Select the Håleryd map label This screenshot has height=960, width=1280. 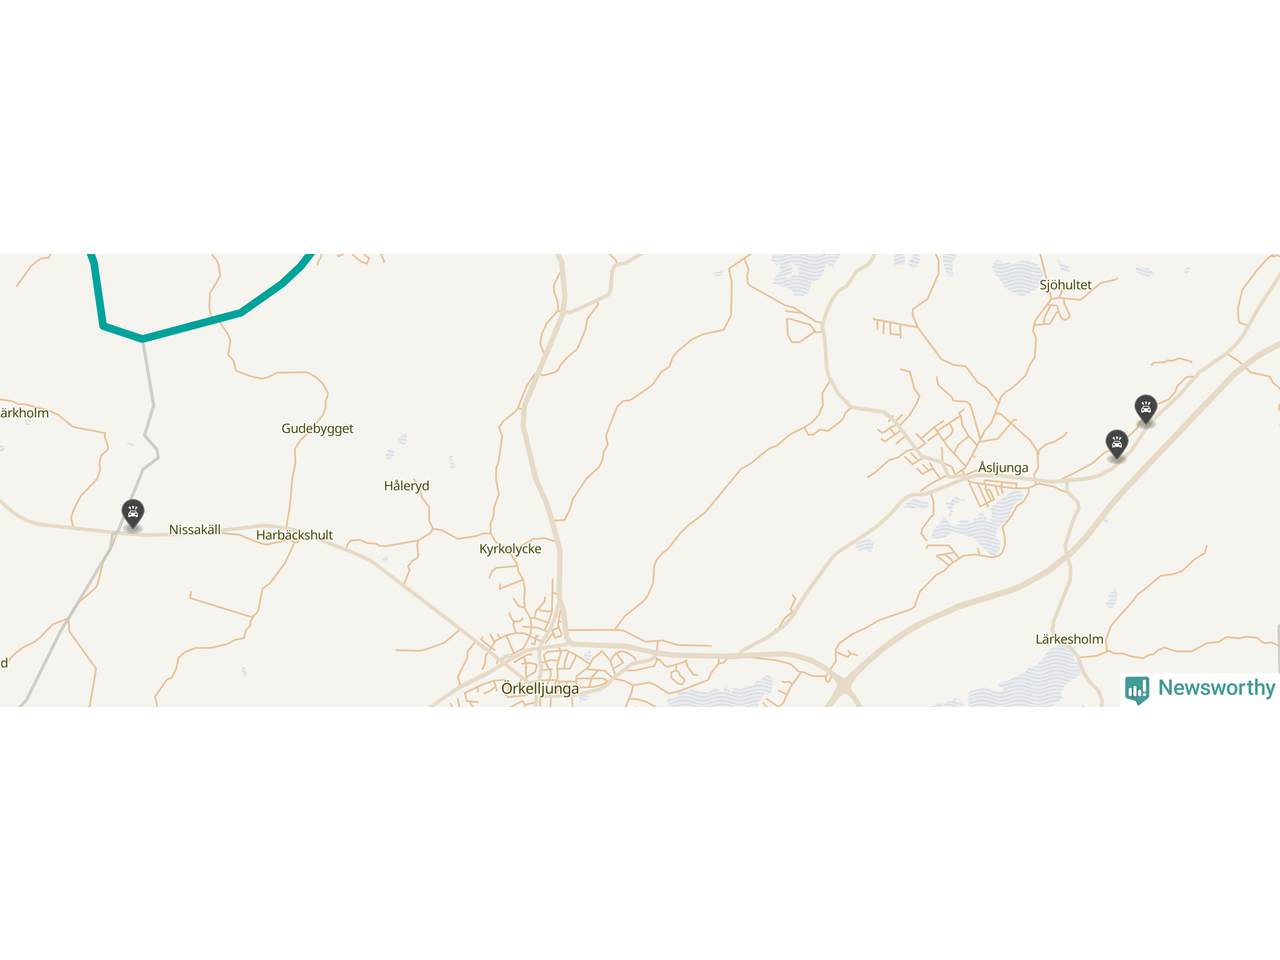407,486
